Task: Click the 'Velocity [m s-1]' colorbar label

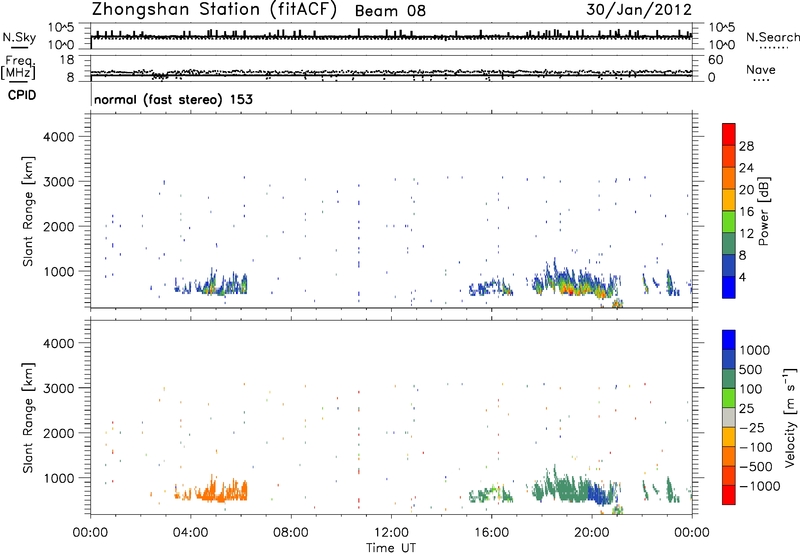Action: 790,417
